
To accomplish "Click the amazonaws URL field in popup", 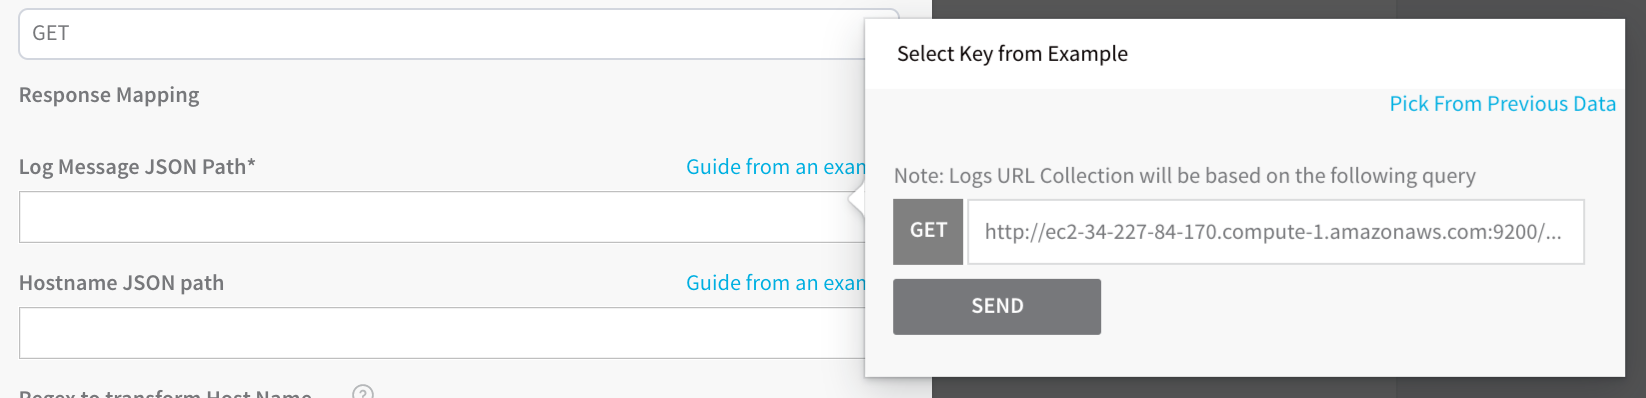I will click(1276, 232).
